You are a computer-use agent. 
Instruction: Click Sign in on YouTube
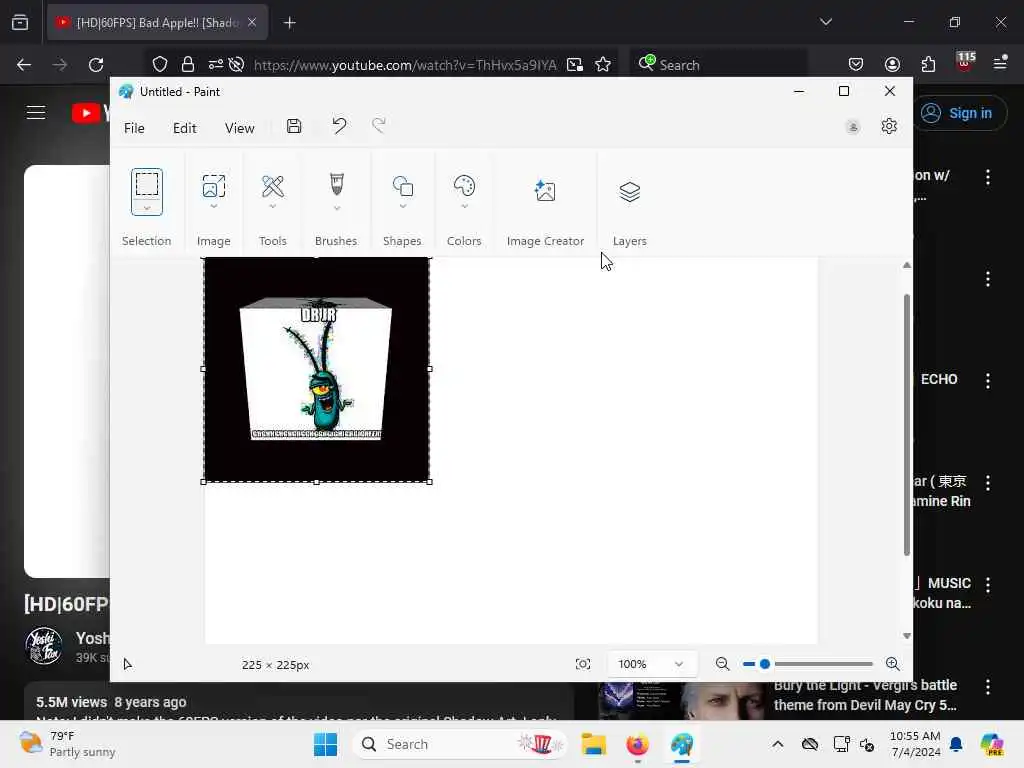959,113
